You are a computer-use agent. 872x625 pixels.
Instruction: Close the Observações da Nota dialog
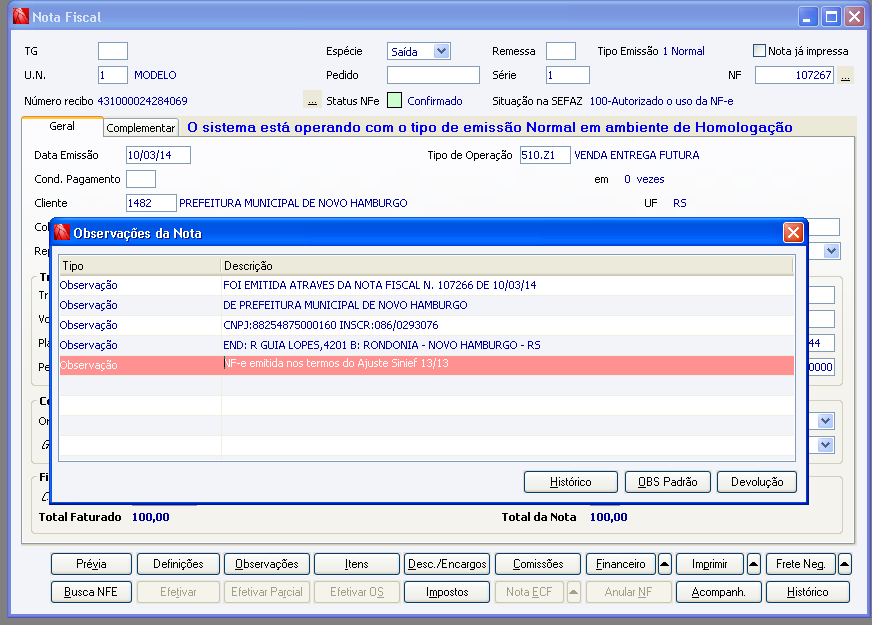793,232
